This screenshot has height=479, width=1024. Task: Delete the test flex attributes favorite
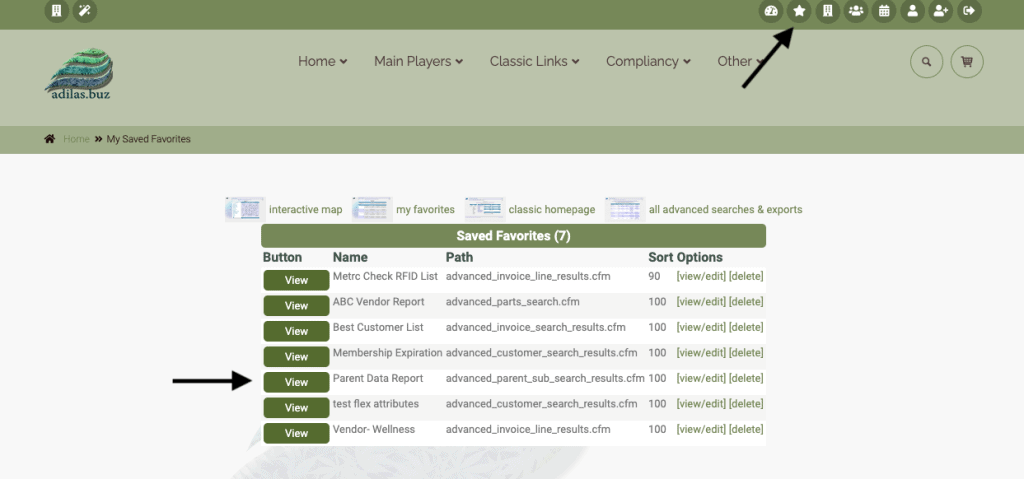coord(746,404)
